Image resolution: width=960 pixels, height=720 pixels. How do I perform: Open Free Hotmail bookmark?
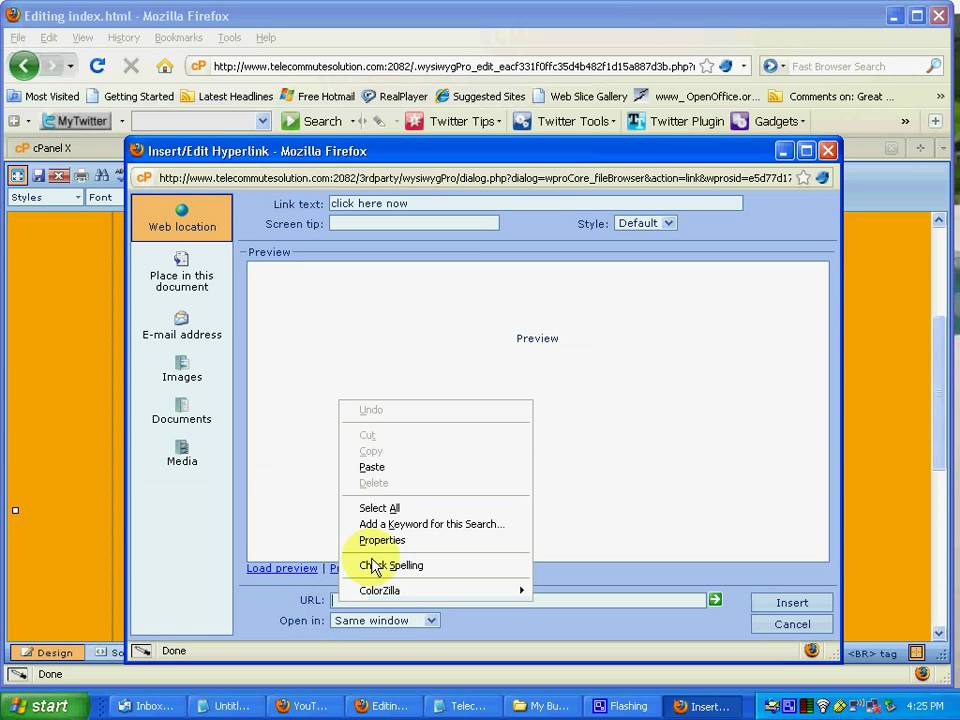(318, 96)
